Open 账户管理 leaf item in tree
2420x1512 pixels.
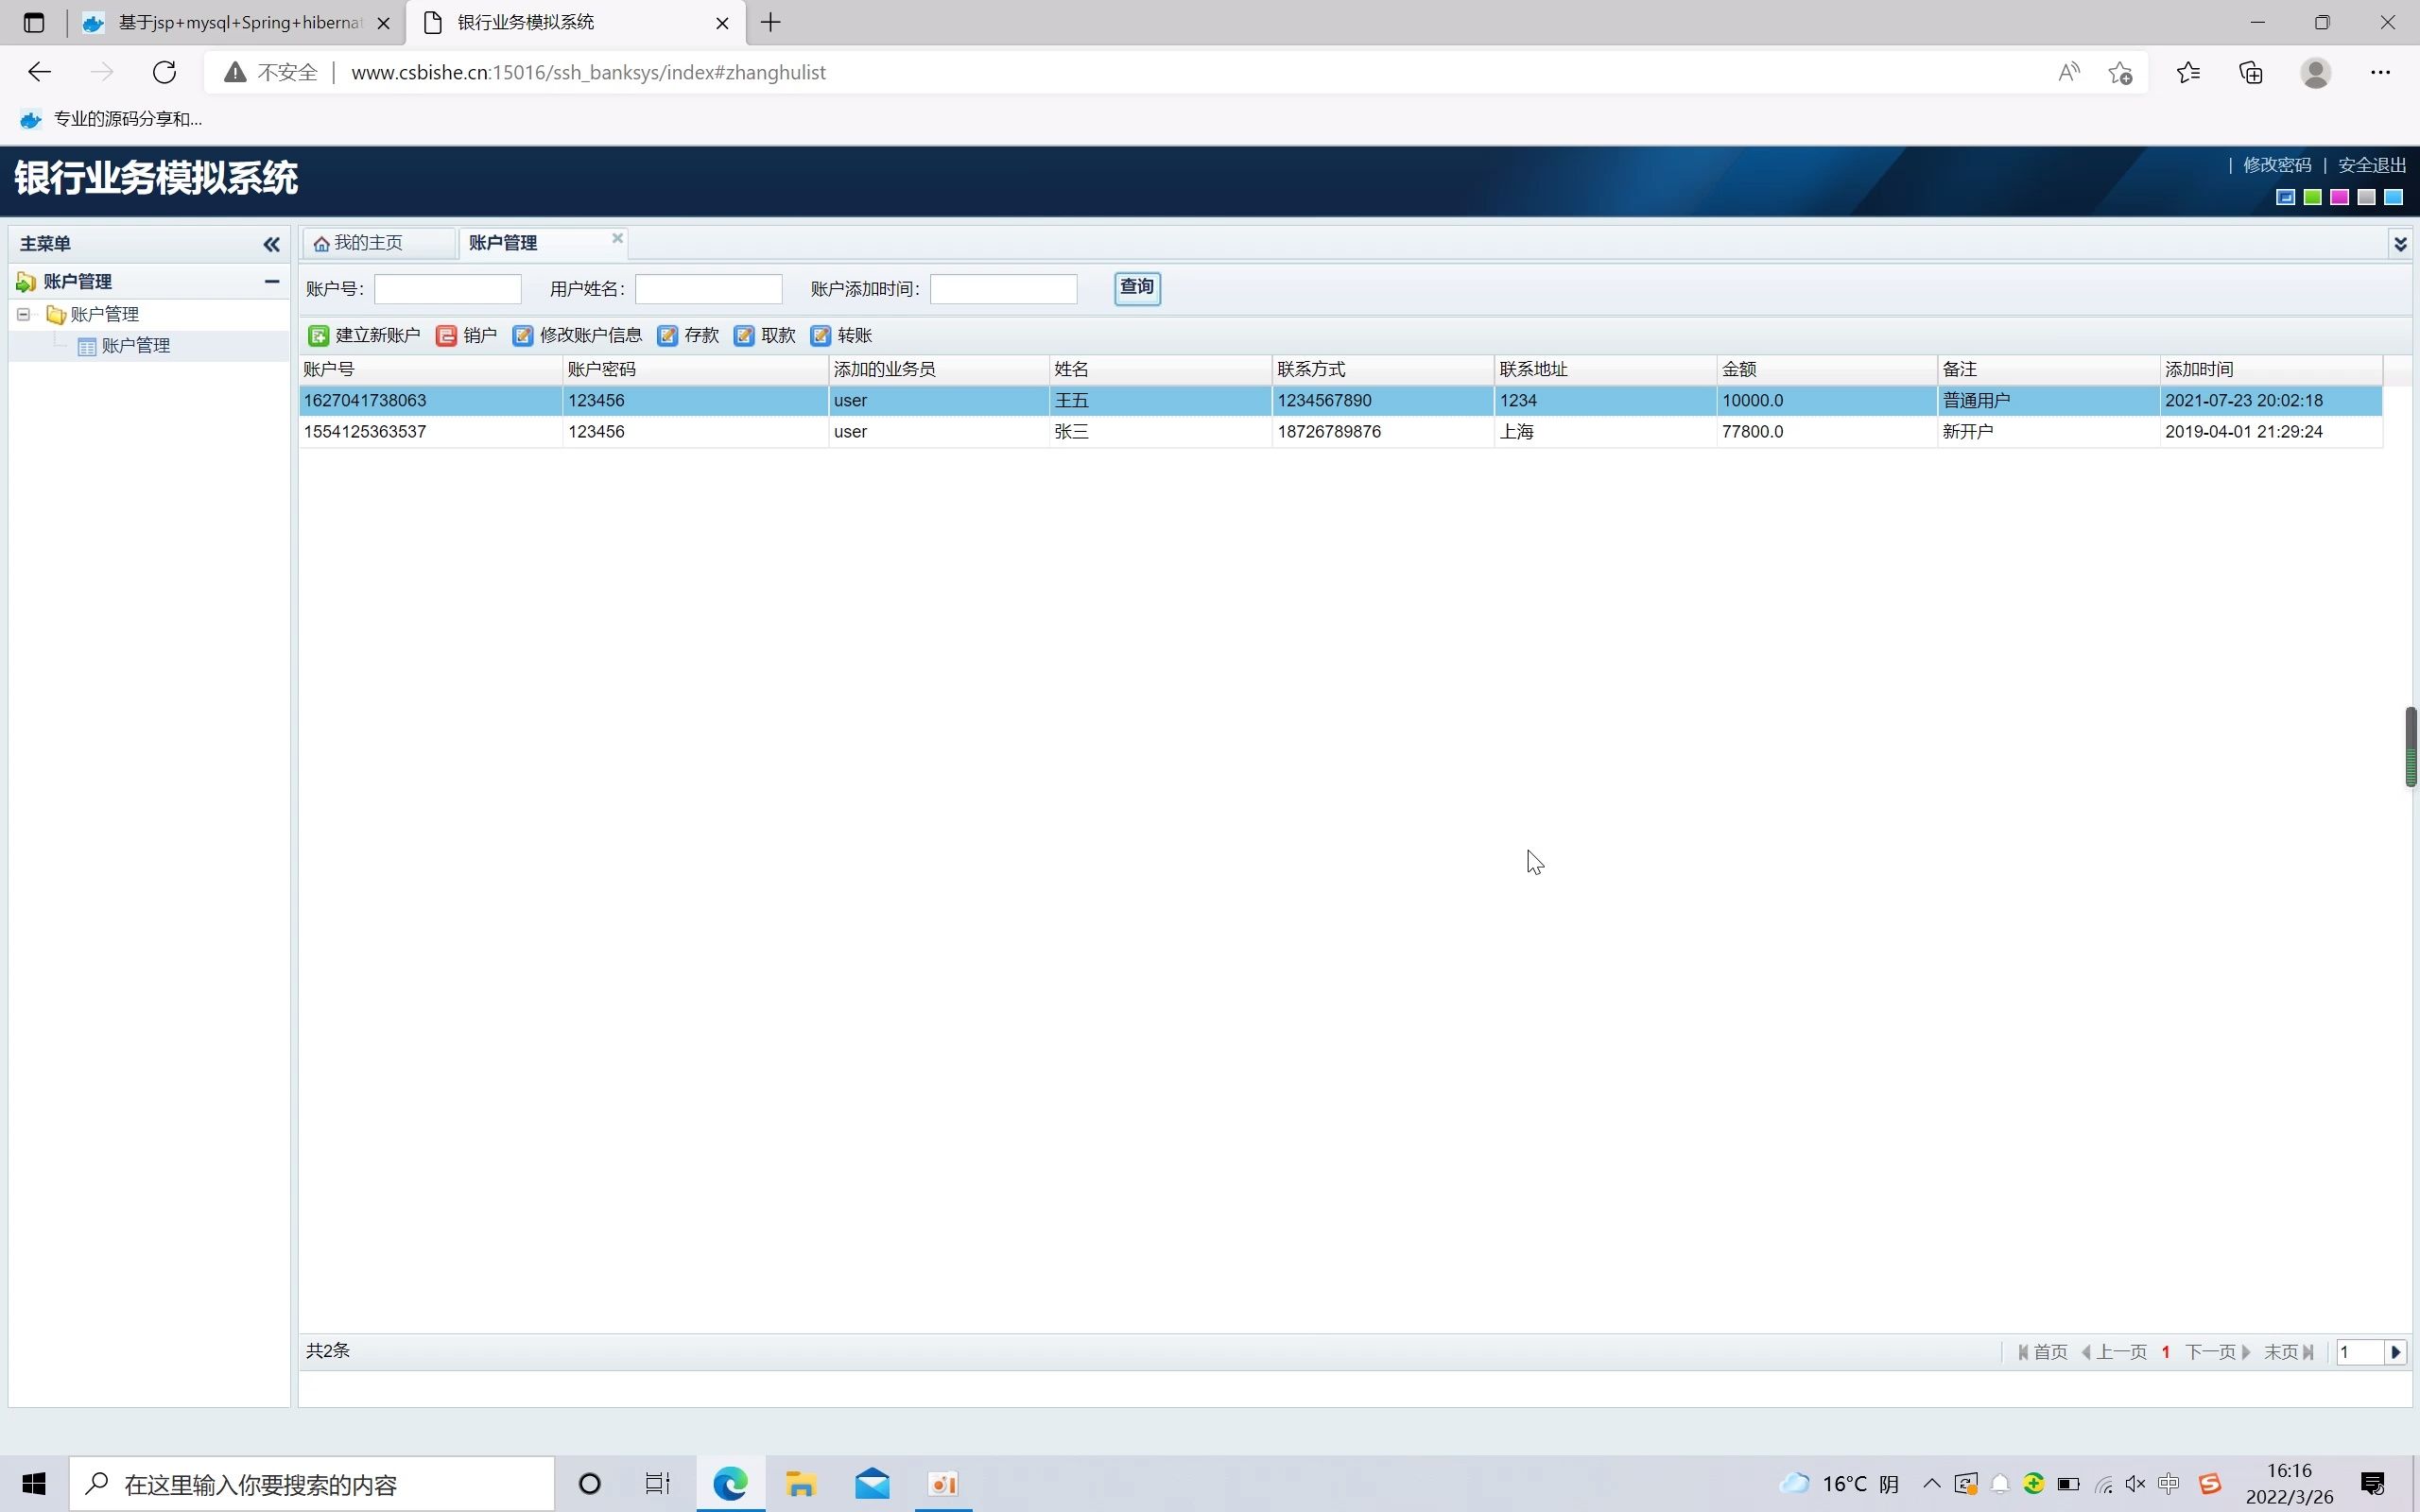coord(136,346)
